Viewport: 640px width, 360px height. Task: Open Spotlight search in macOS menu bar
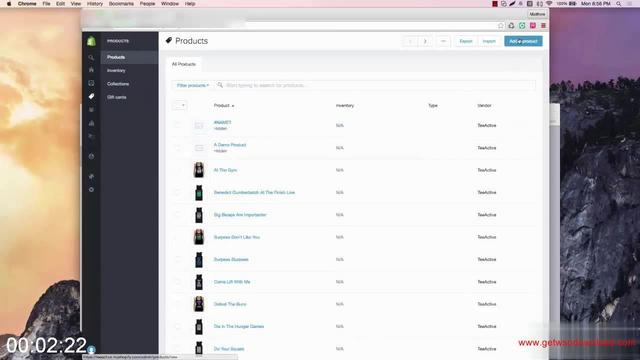(x=619, y=4)
